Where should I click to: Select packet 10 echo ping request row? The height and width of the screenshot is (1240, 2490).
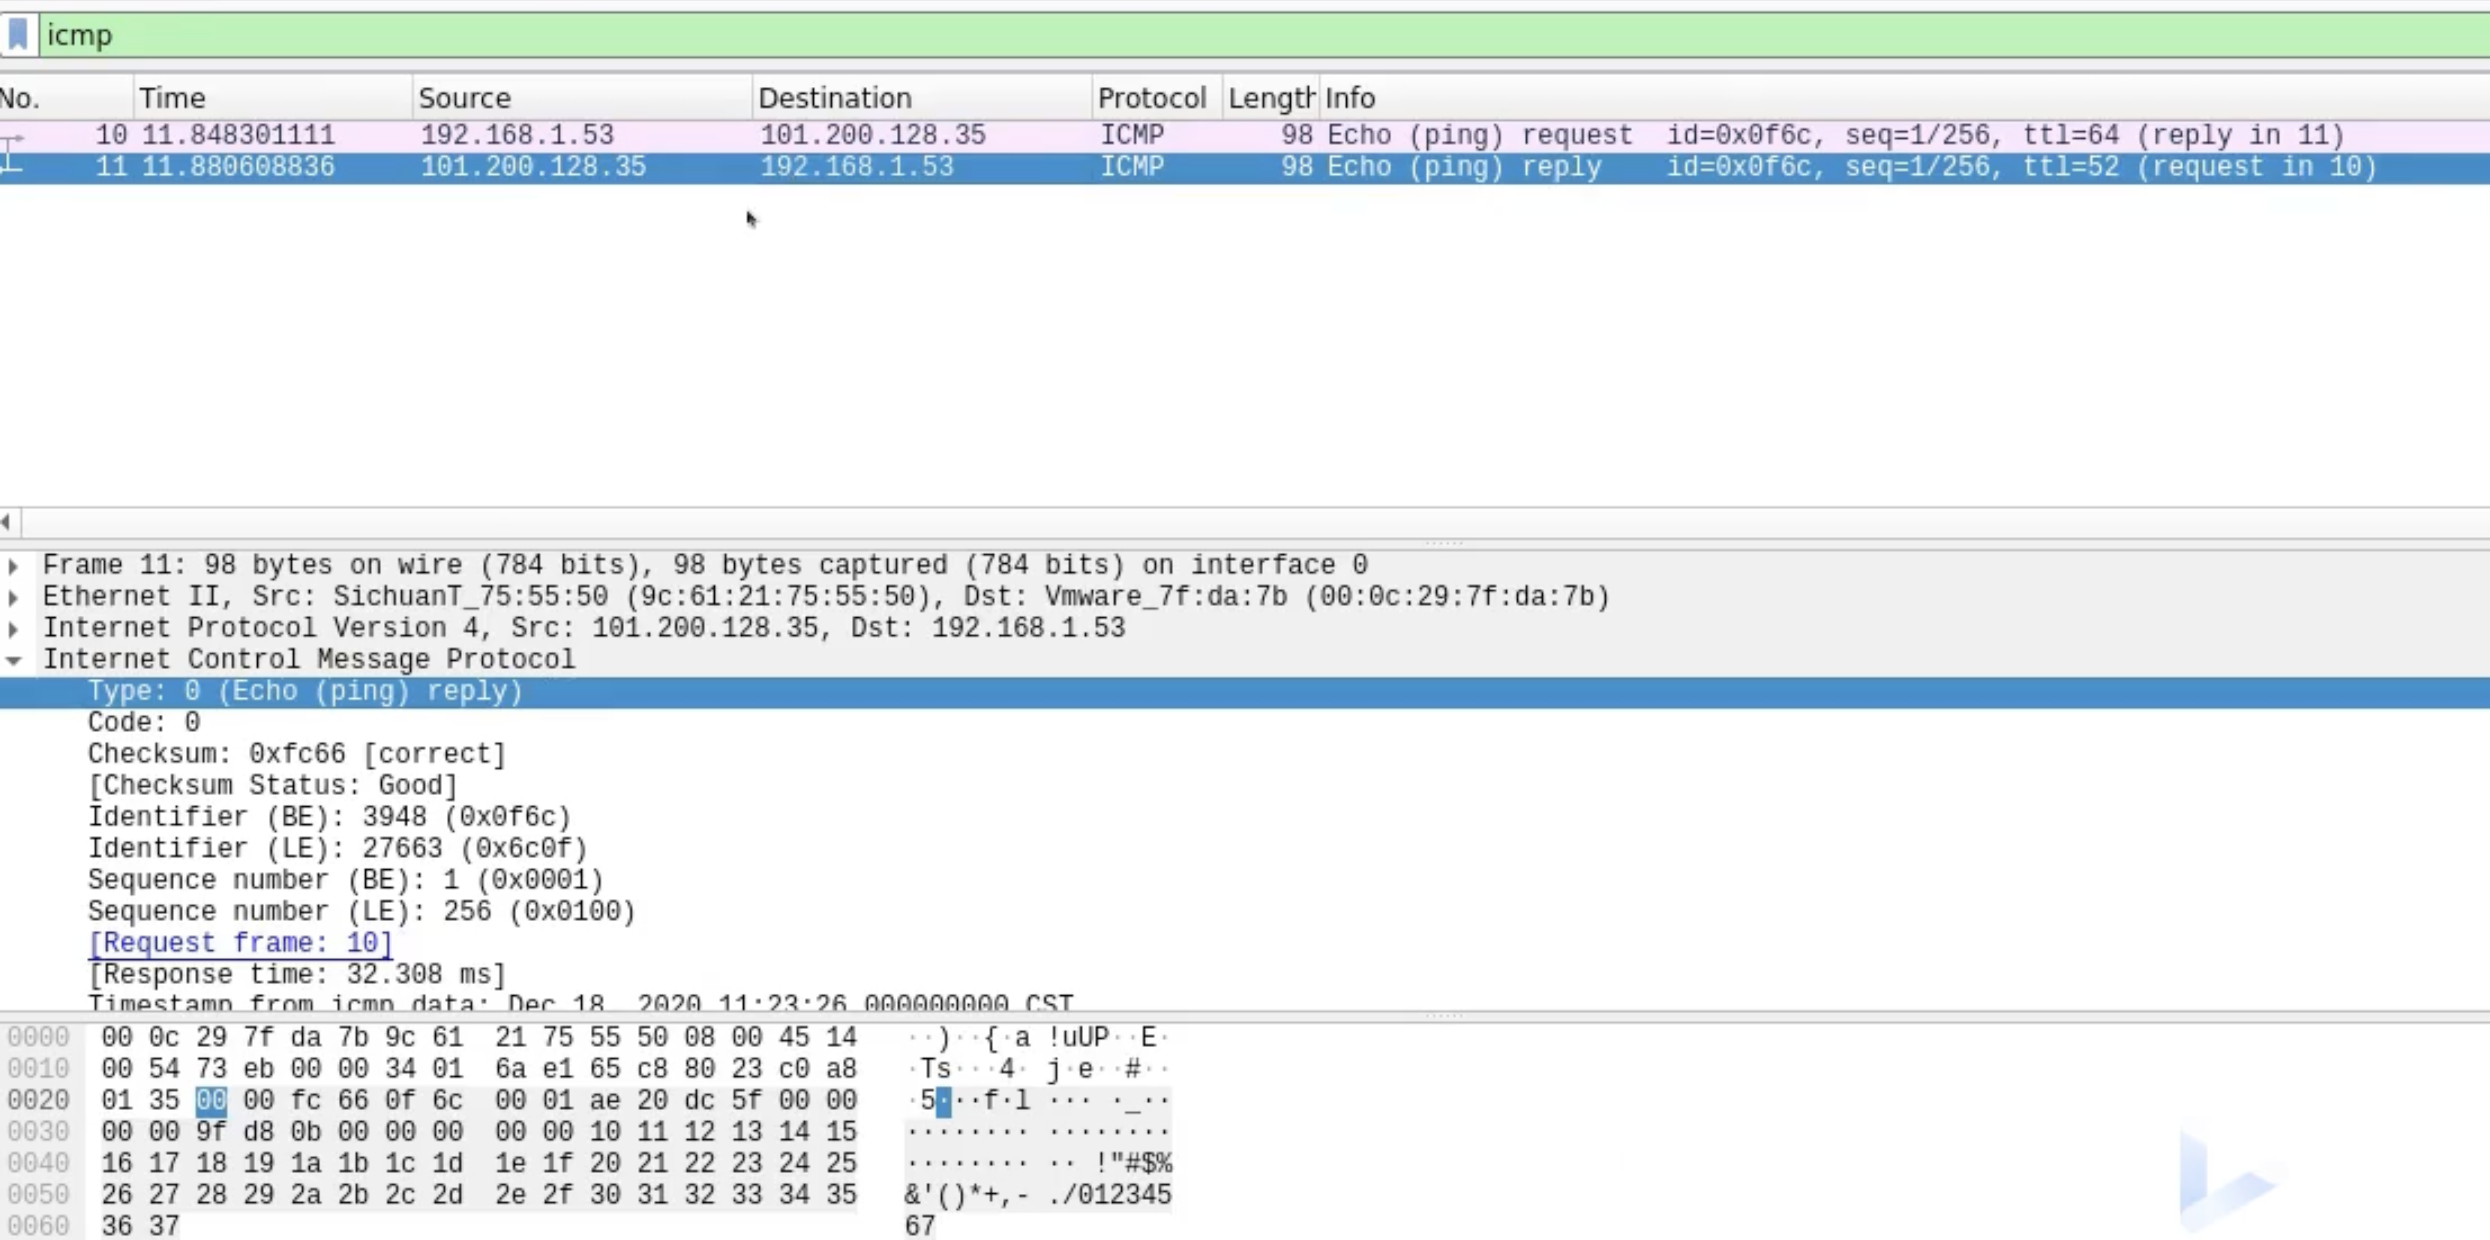(x=1245, y=135)
